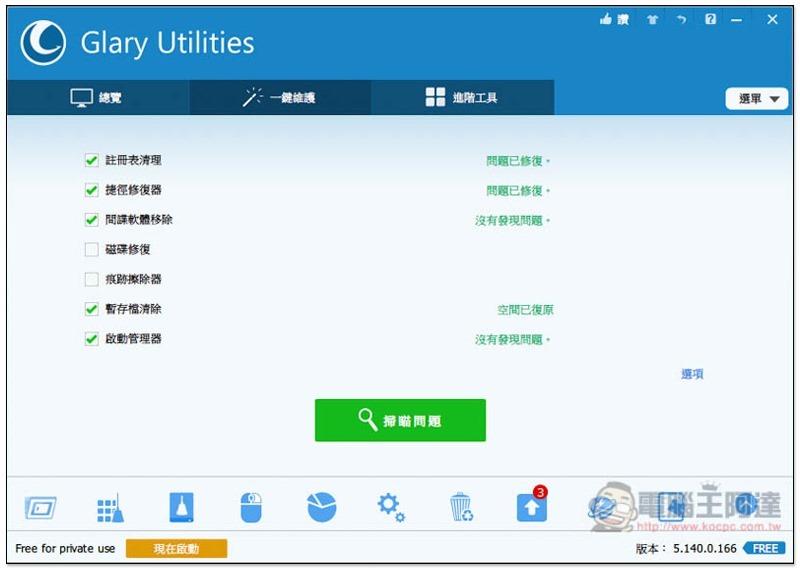Screen dimensions: 800x570
Task: Switch to the 總覽 tab
Action: click(97, 97)
